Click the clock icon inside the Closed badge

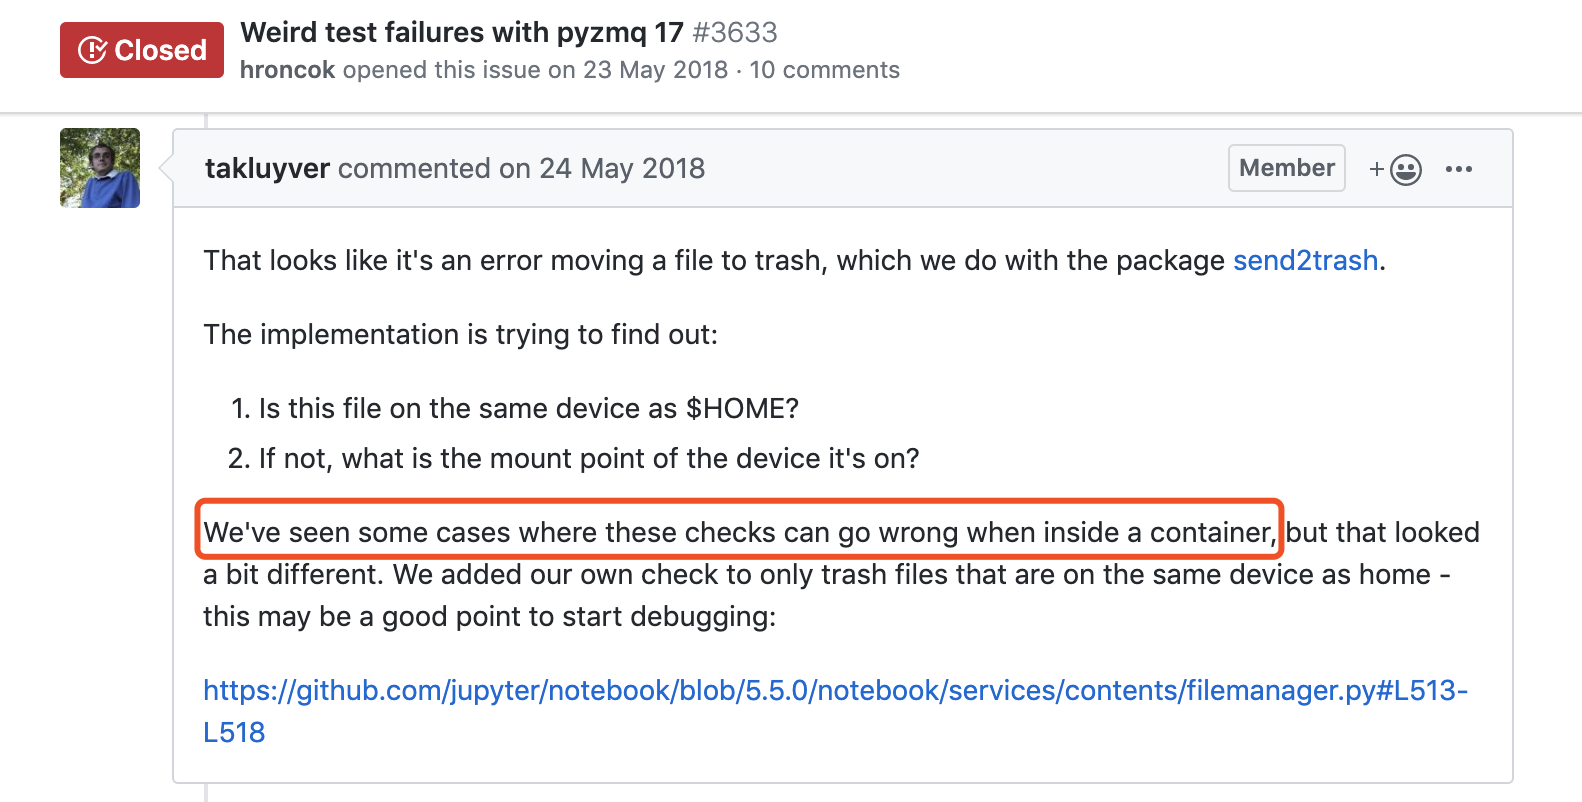pos(92,49)
